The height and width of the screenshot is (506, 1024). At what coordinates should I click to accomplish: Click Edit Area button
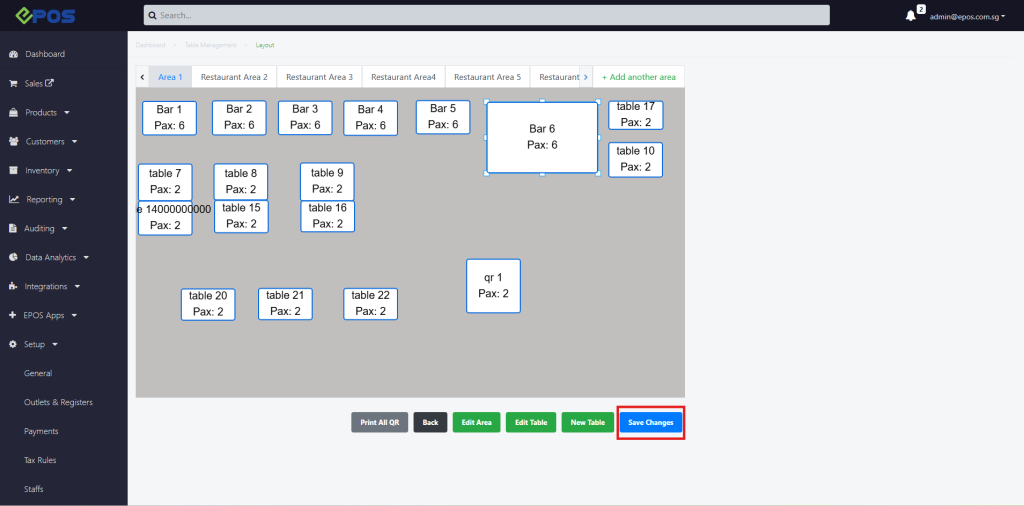point(477,422)
